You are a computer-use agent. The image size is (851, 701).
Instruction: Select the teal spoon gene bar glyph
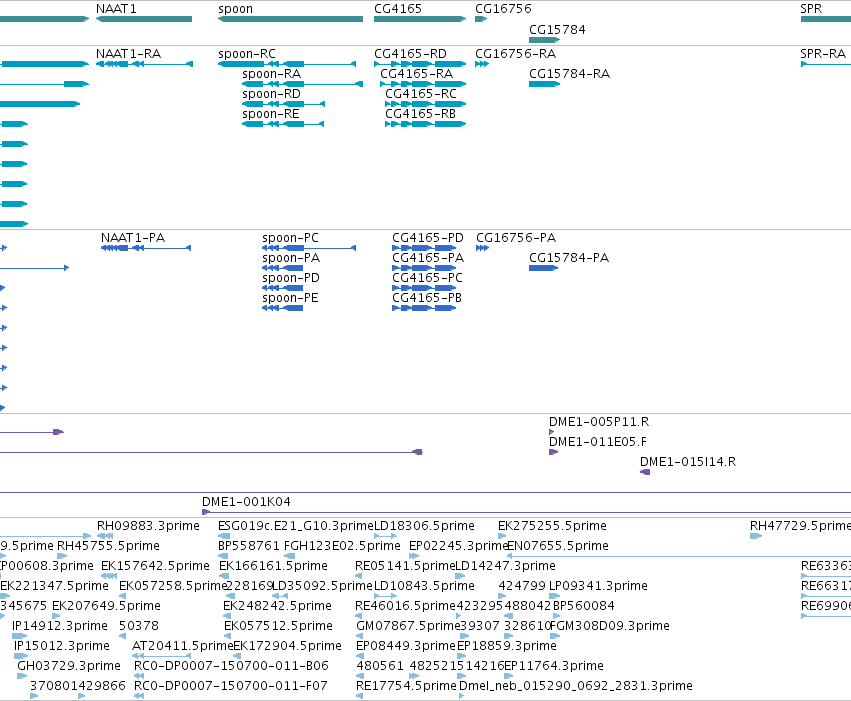pyautogui.click(x=290, y=19)
